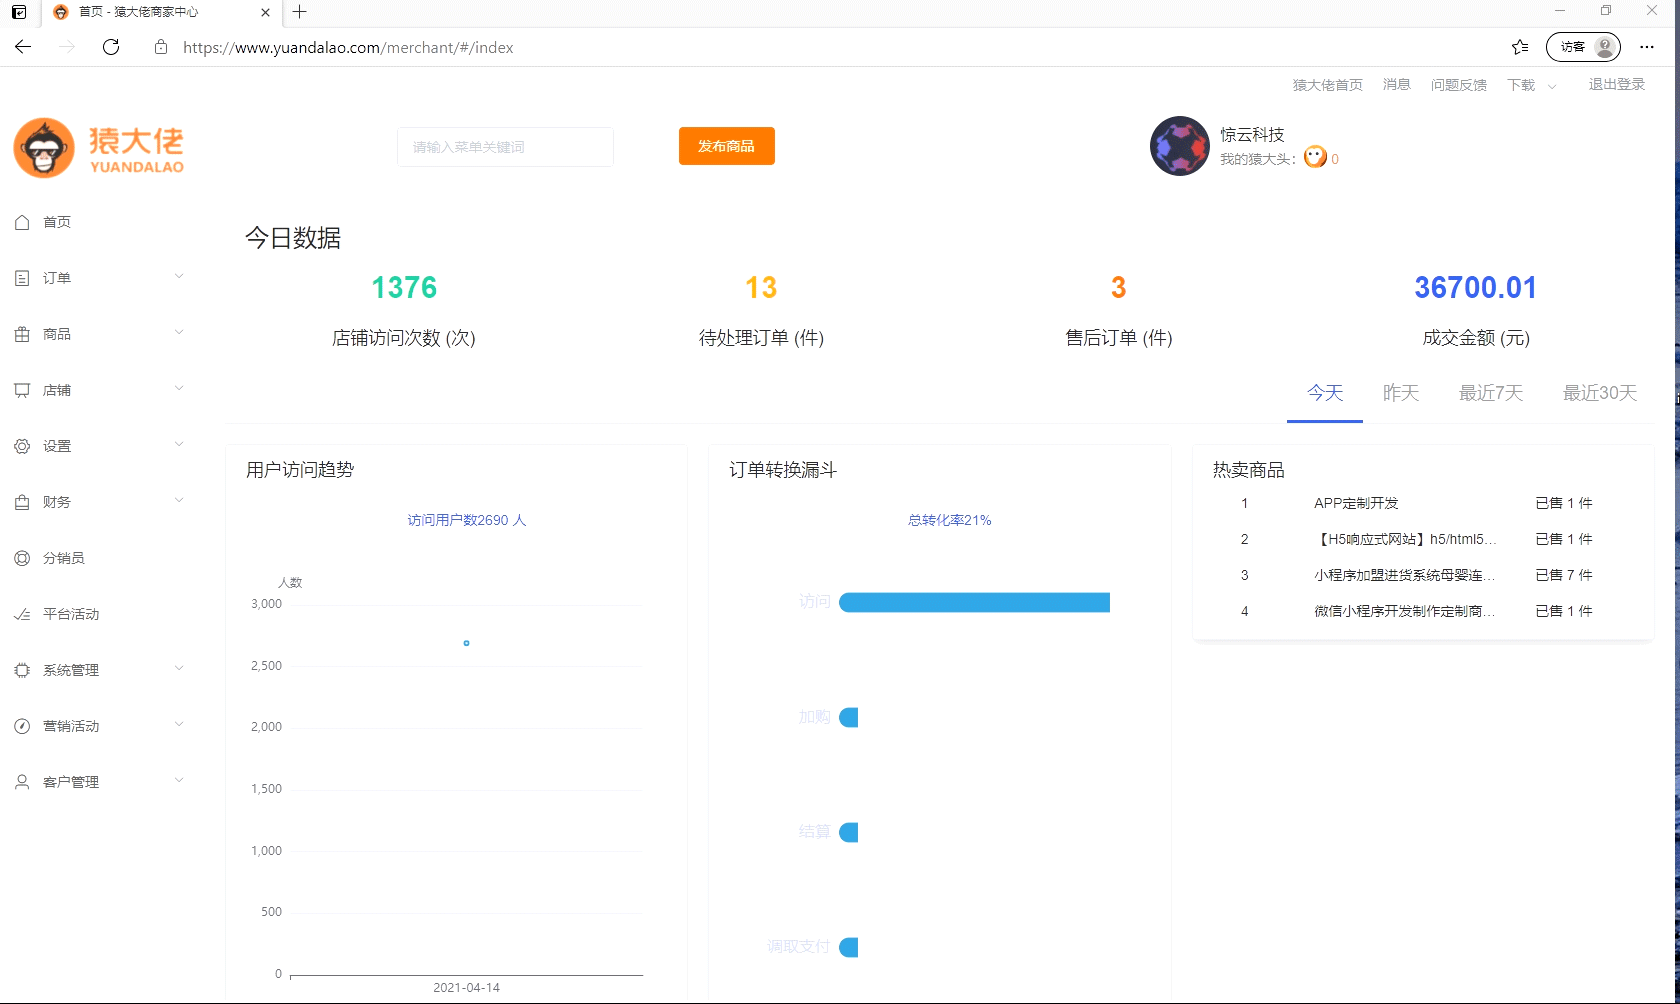Viewport: 1680px width, 1004px height.
Task: Switch to the 最近30天 tab
Action: click(x=1600, y=393)
